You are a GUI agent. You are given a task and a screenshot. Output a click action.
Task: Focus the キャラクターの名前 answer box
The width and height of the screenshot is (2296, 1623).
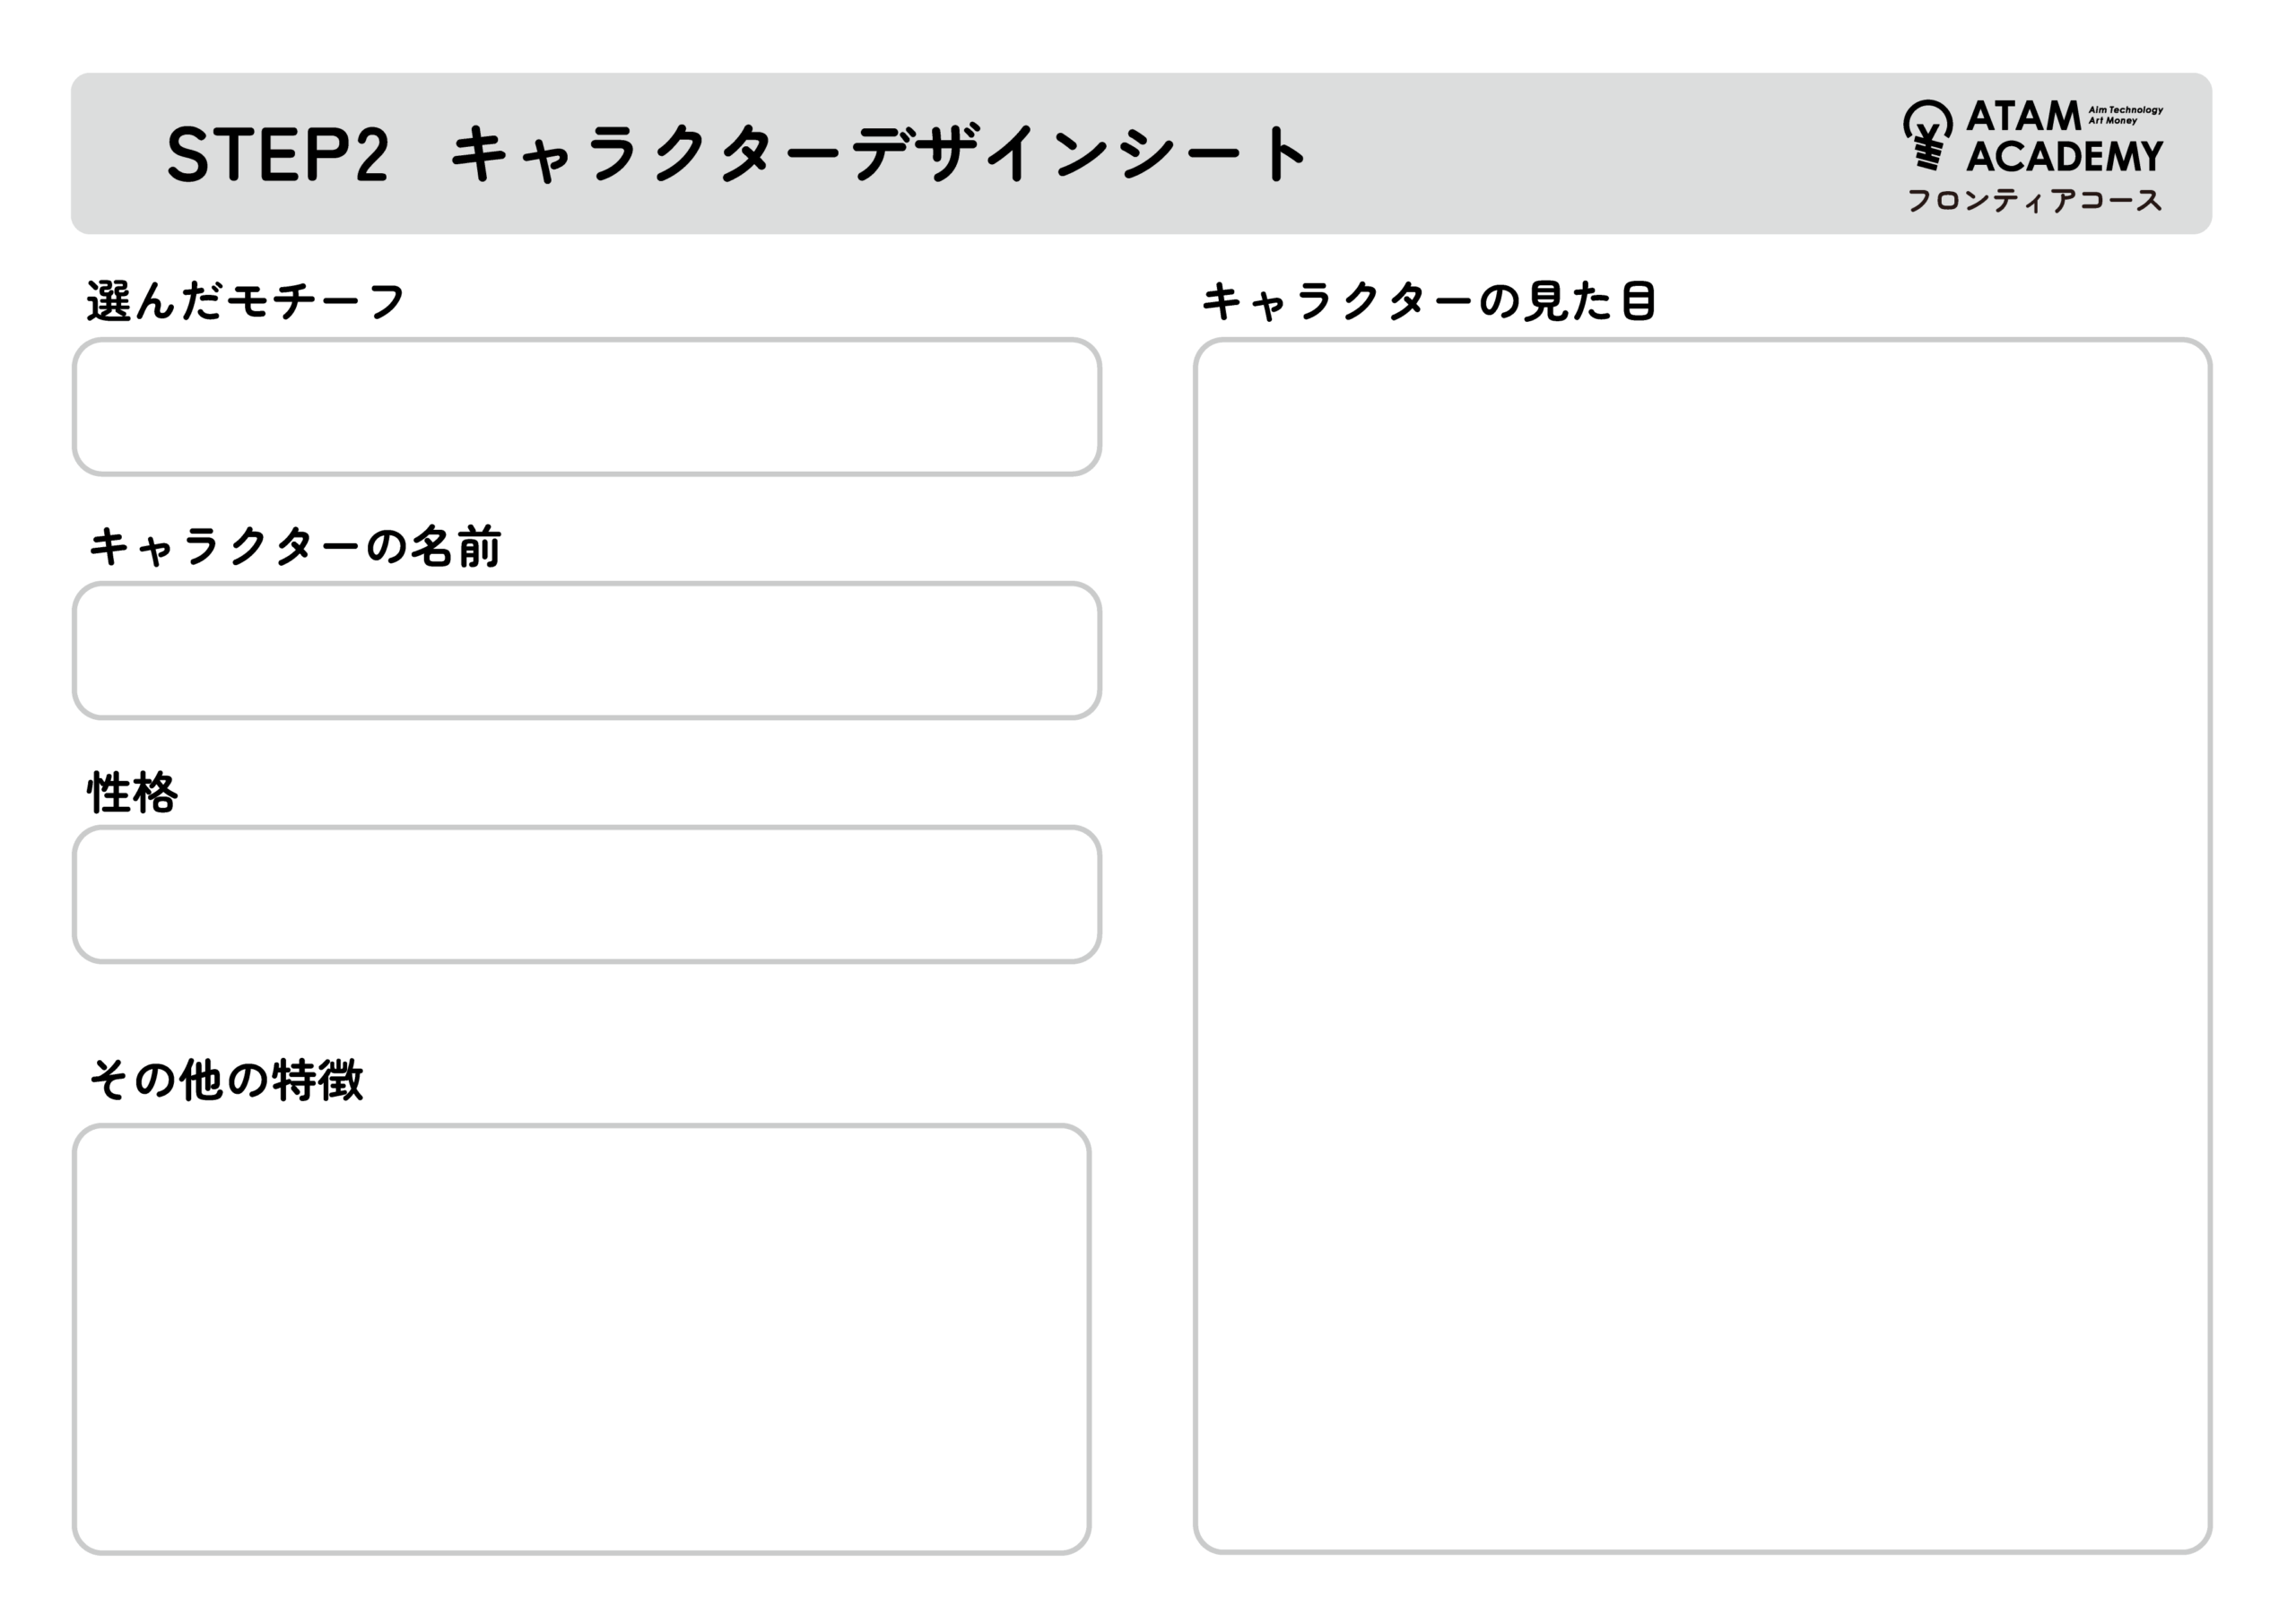pyautogui.click(x=587, y=650)
